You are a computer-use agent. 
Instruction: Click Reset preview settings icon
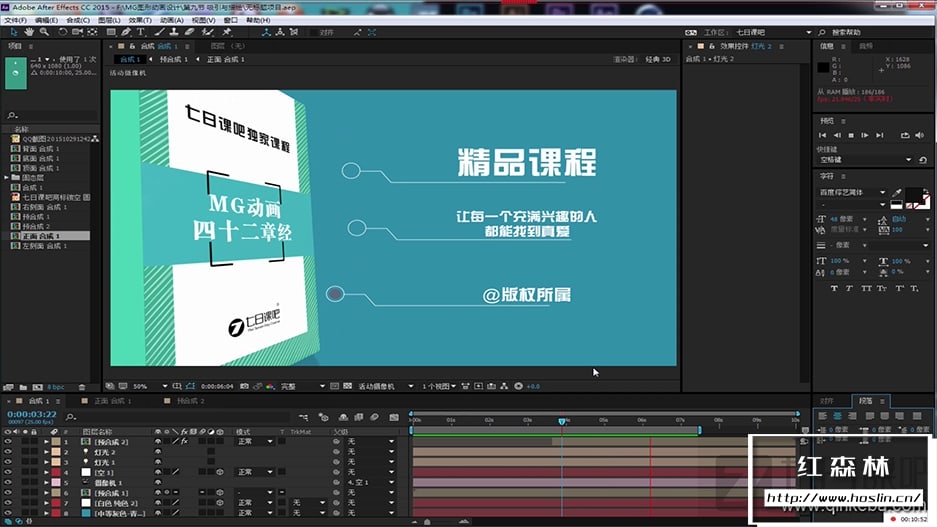tap(923, 160)
